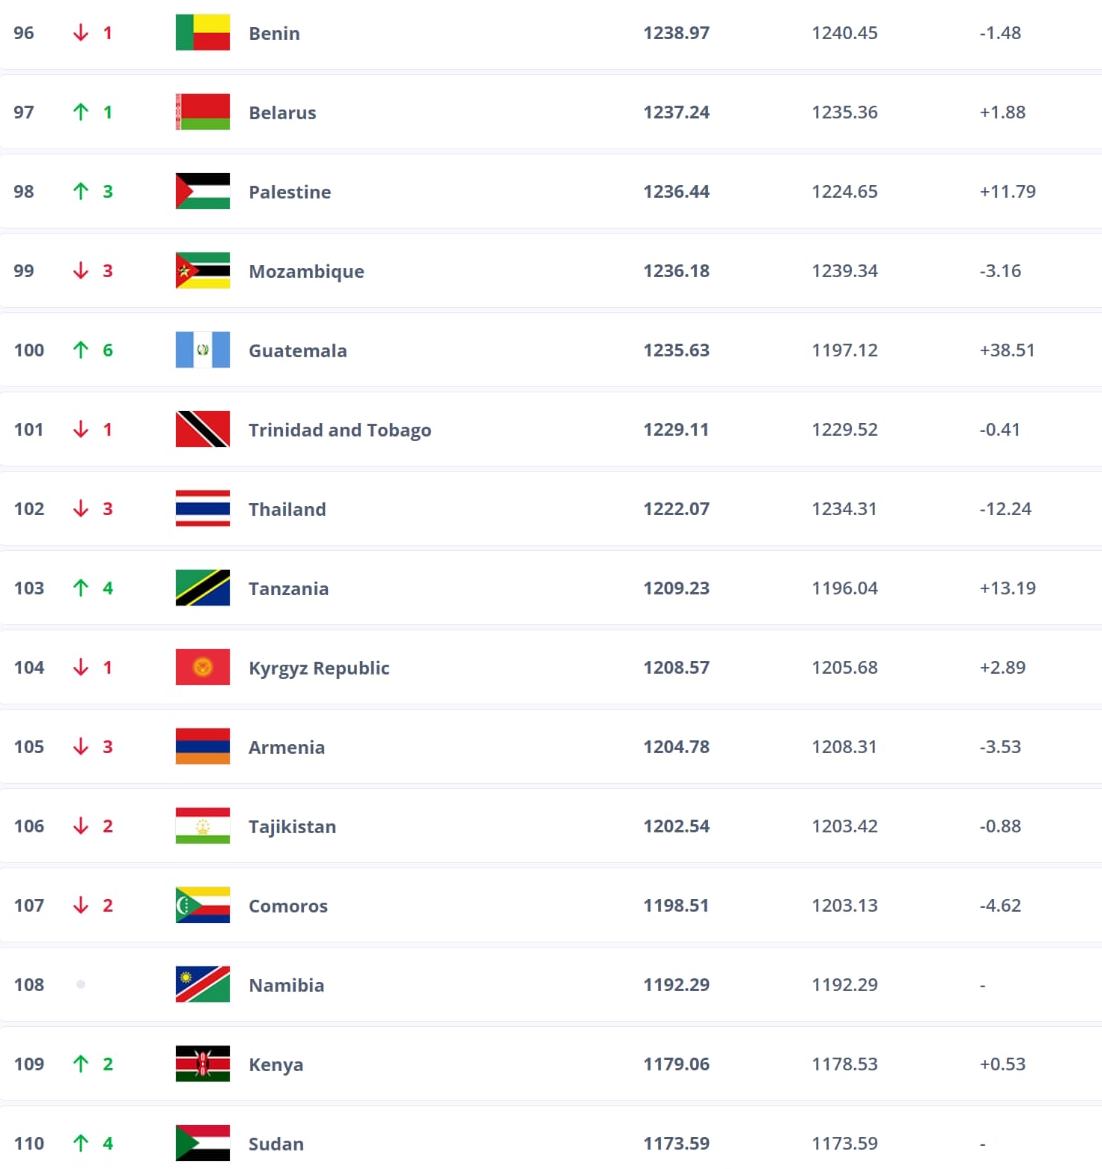
Task: Click Guatemala's total points 1235.63
Action: pos(676,350)
